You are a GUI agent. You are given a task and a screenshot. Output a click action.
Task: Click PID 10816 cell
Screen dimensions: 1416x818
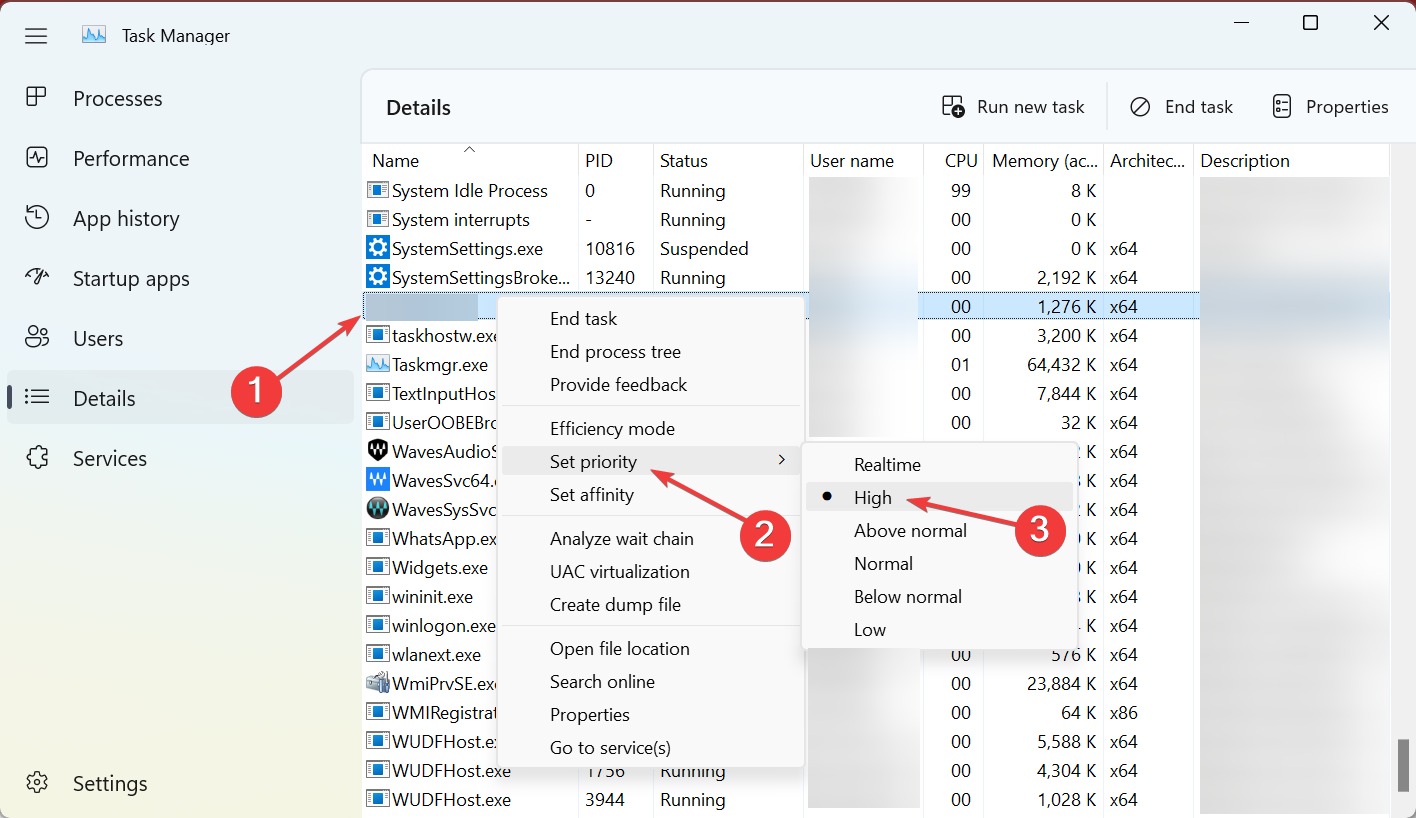point(610,248)
